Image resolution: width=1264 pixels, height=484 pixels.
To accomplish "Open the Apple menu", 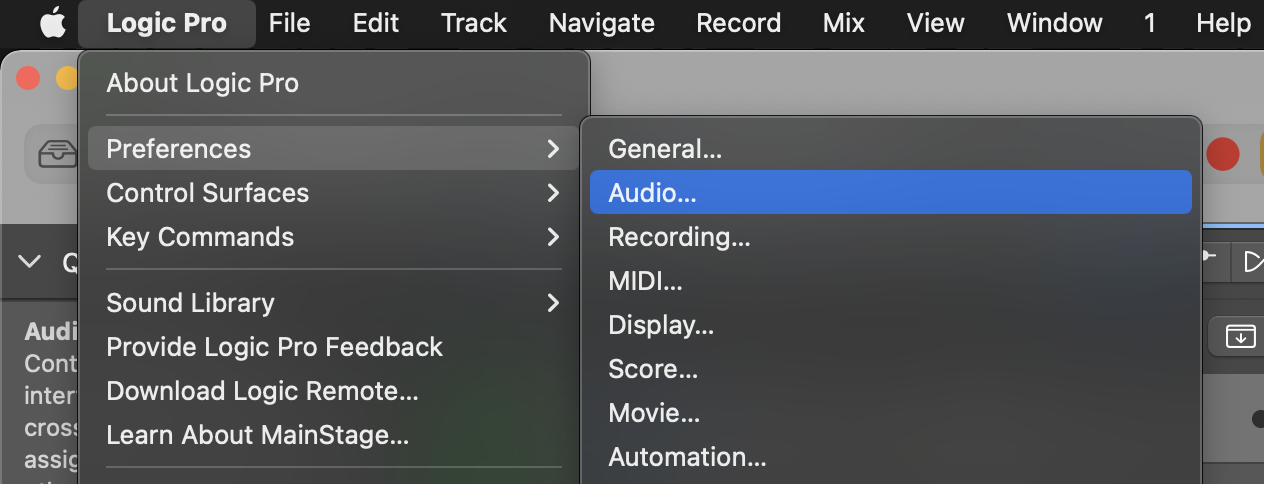I will pyautogui.click(x=51, y=23).
